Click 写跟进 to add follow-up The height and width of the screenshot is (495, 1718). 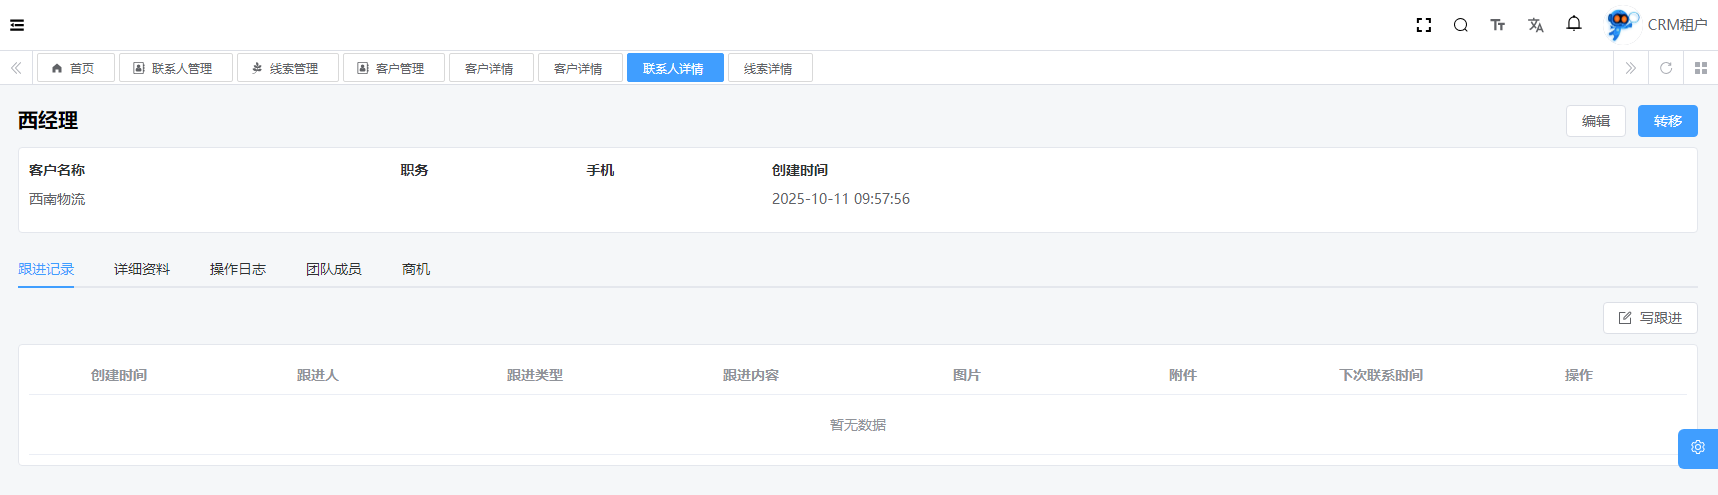click(1650, 318)
